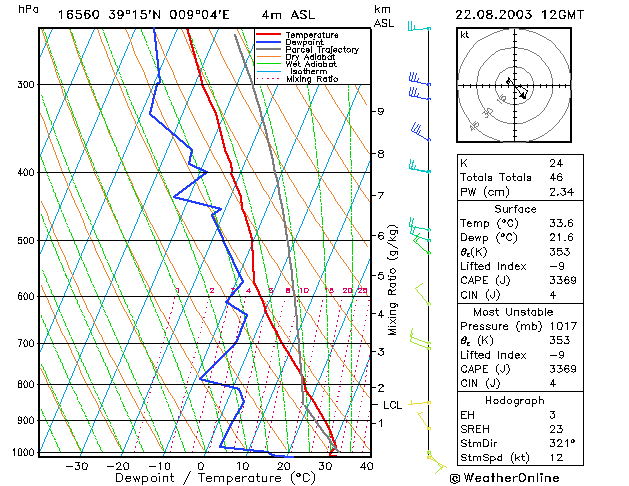
Task: Click the Mixing Ratio legend entry
Action: [x=297, y=79]
